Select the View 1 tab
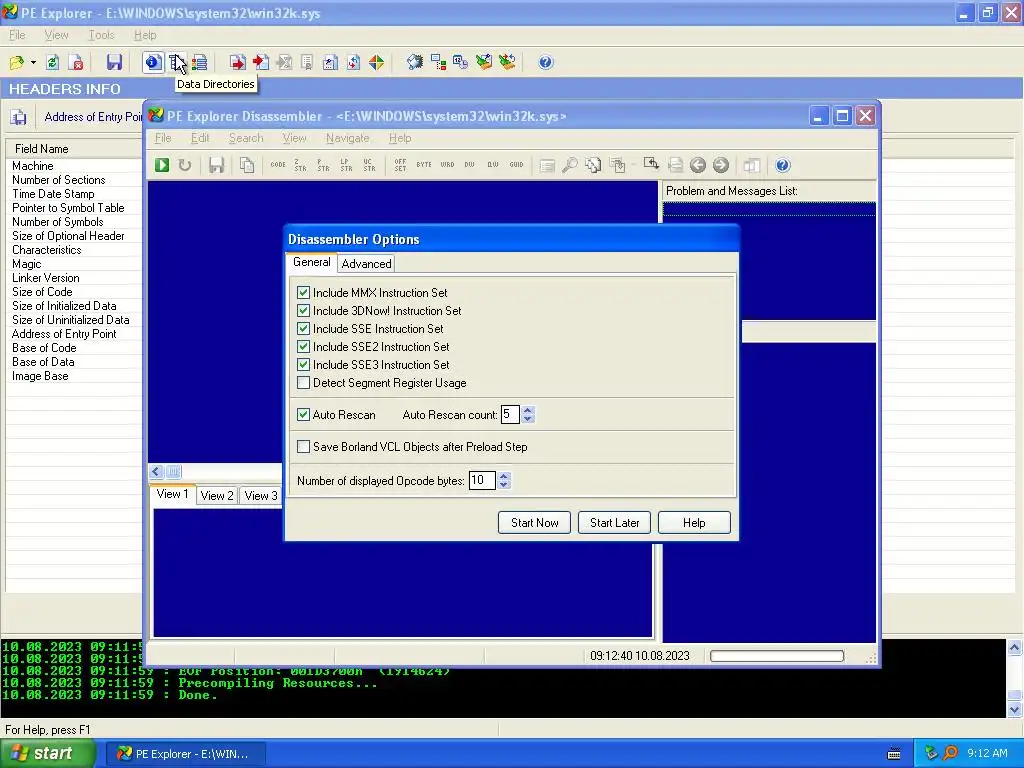The image size is (1024, 768). pyautogui.click(x=172, y=494)
